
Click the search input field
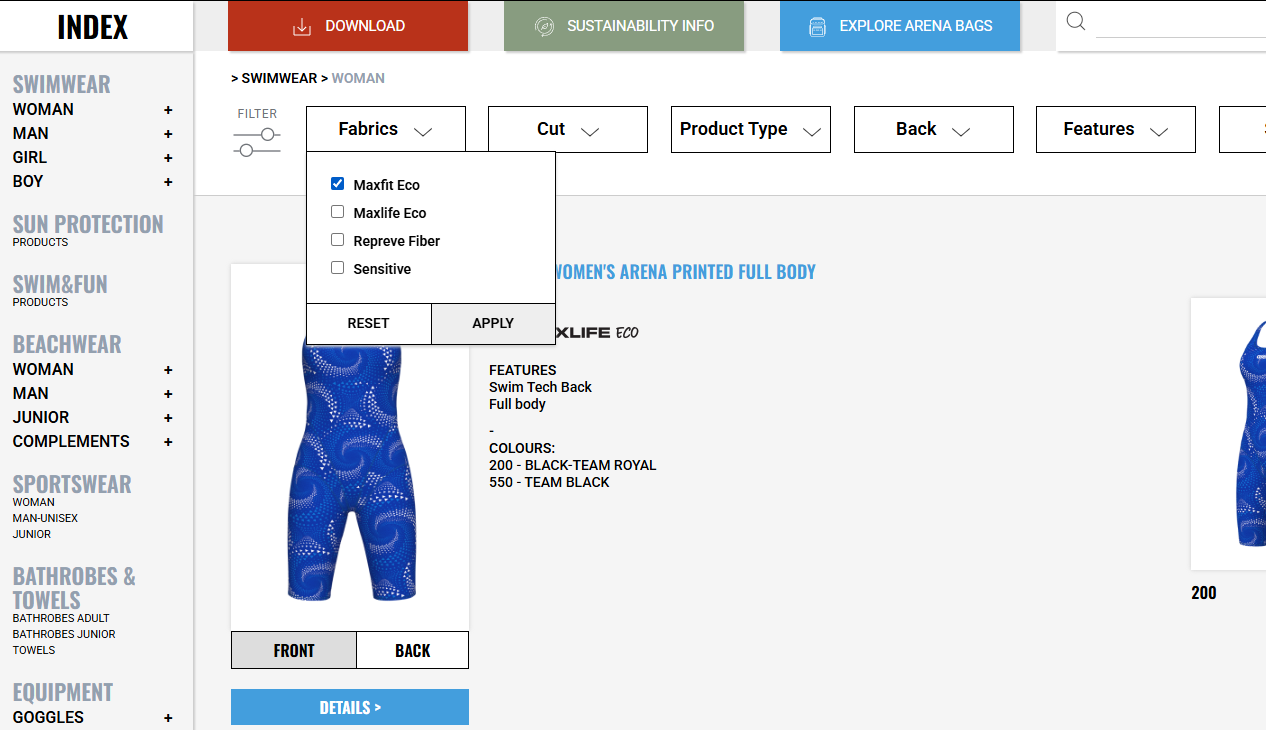pos(1180,22)
